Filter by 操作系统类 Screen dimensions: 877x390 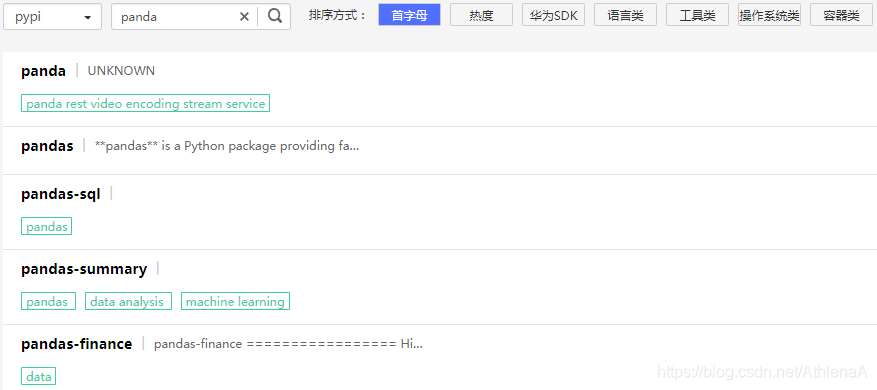point(770,15)
